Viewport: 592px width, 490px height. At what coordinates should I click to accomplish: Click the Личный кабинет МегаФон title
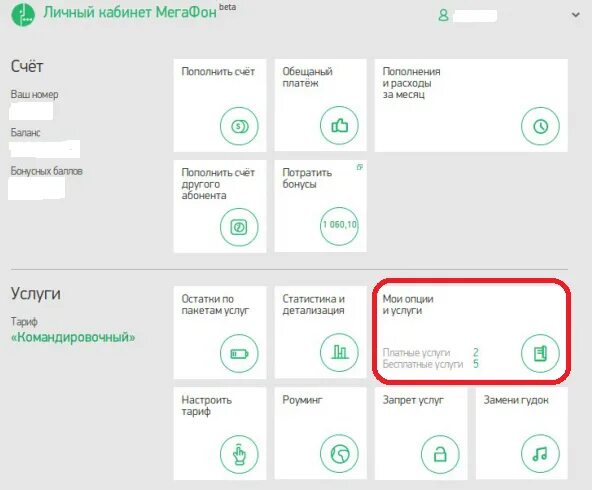pos(130,12)
